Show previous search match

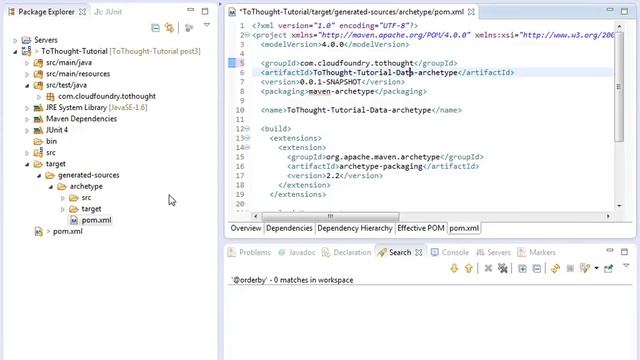469,268
